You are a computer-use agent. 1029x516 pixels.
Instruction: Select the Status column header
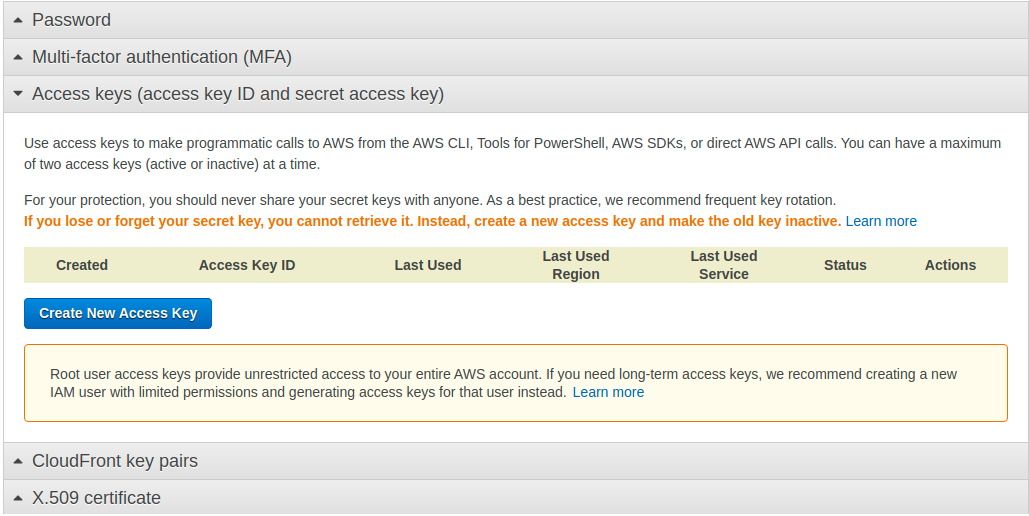(x=845, y=265)
